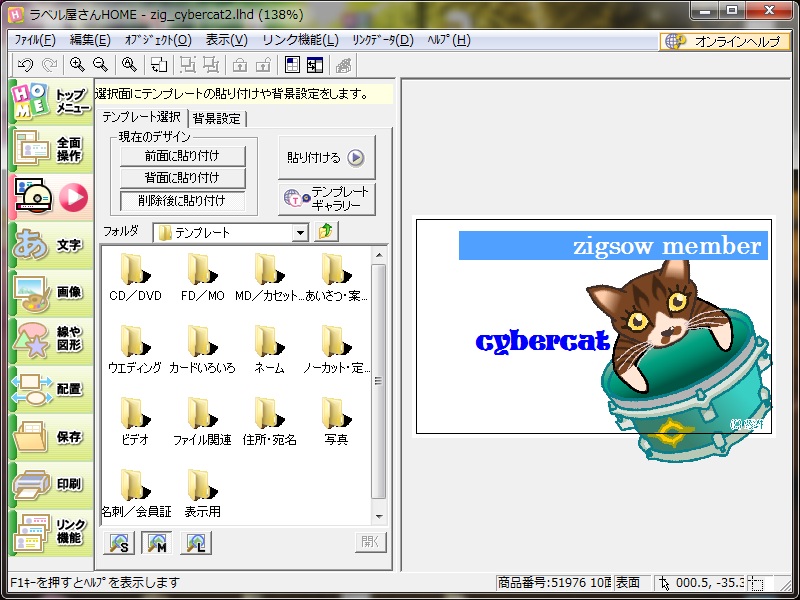This screenshot has height=600, width=800.
Task: Open the 文字 text sidebar tool
Action: coord(51,245)
